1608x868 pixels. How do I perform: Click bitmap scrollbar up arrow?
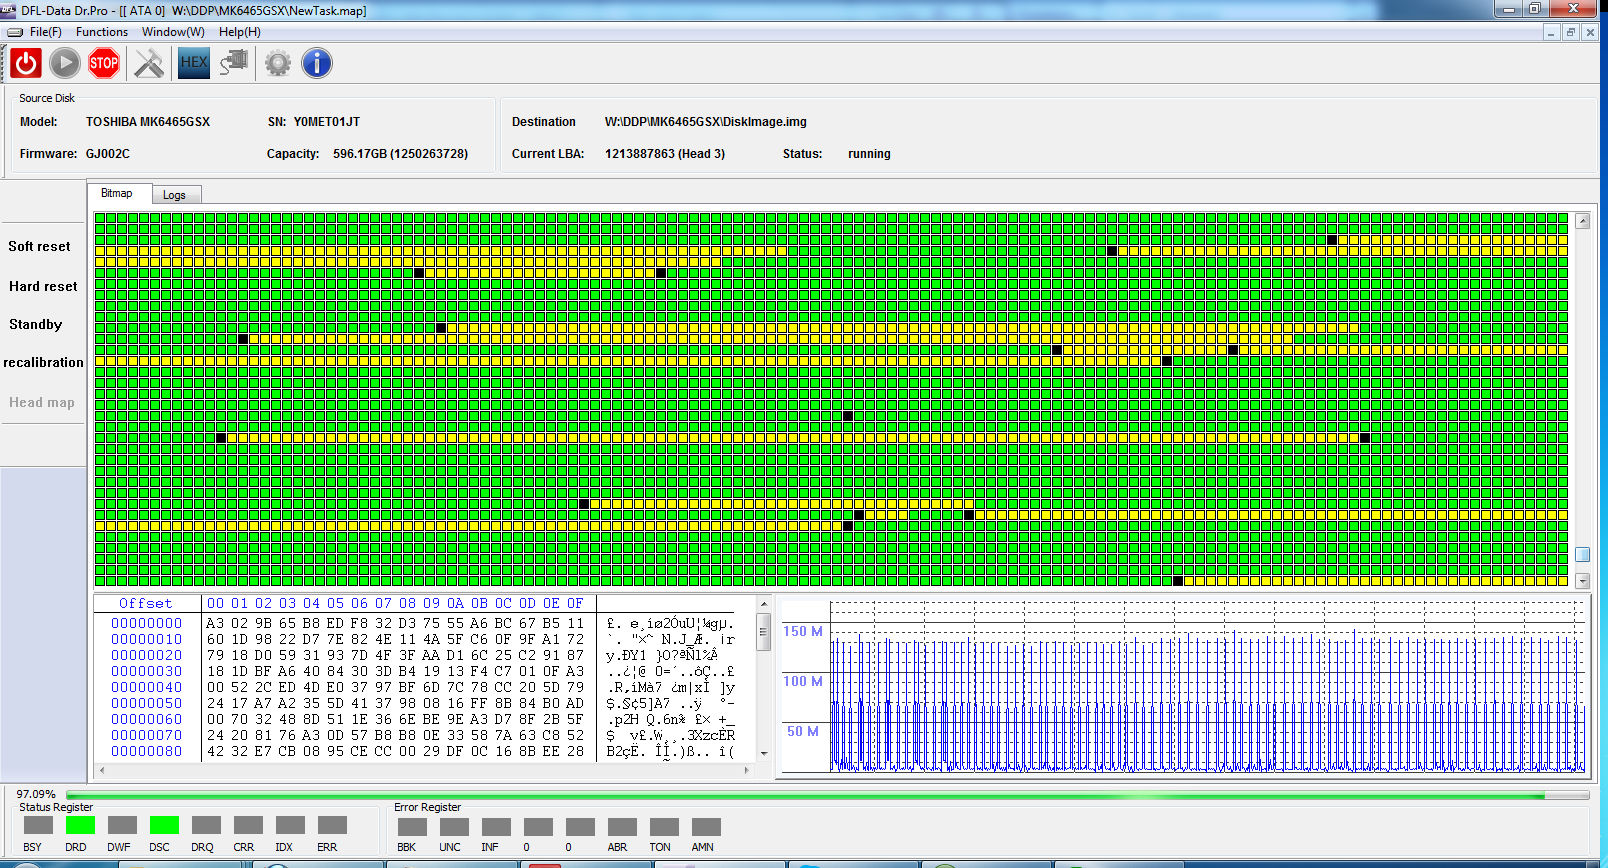pyautogui.click(x=1582, y=221)
